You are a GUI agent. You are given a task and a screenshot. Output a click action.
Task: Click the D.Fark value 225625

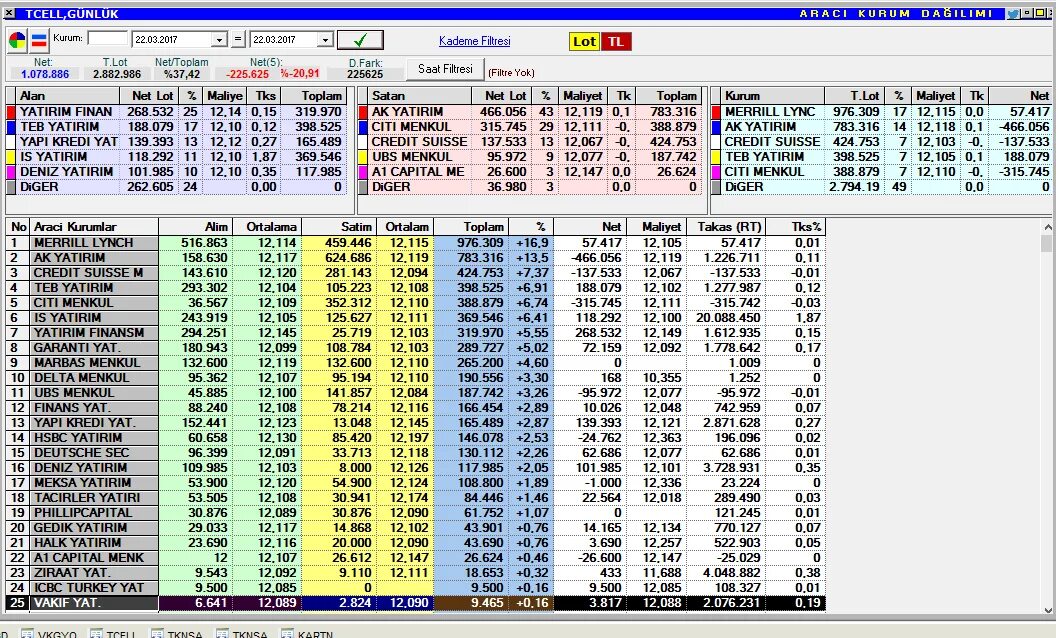tap(365, 74)
